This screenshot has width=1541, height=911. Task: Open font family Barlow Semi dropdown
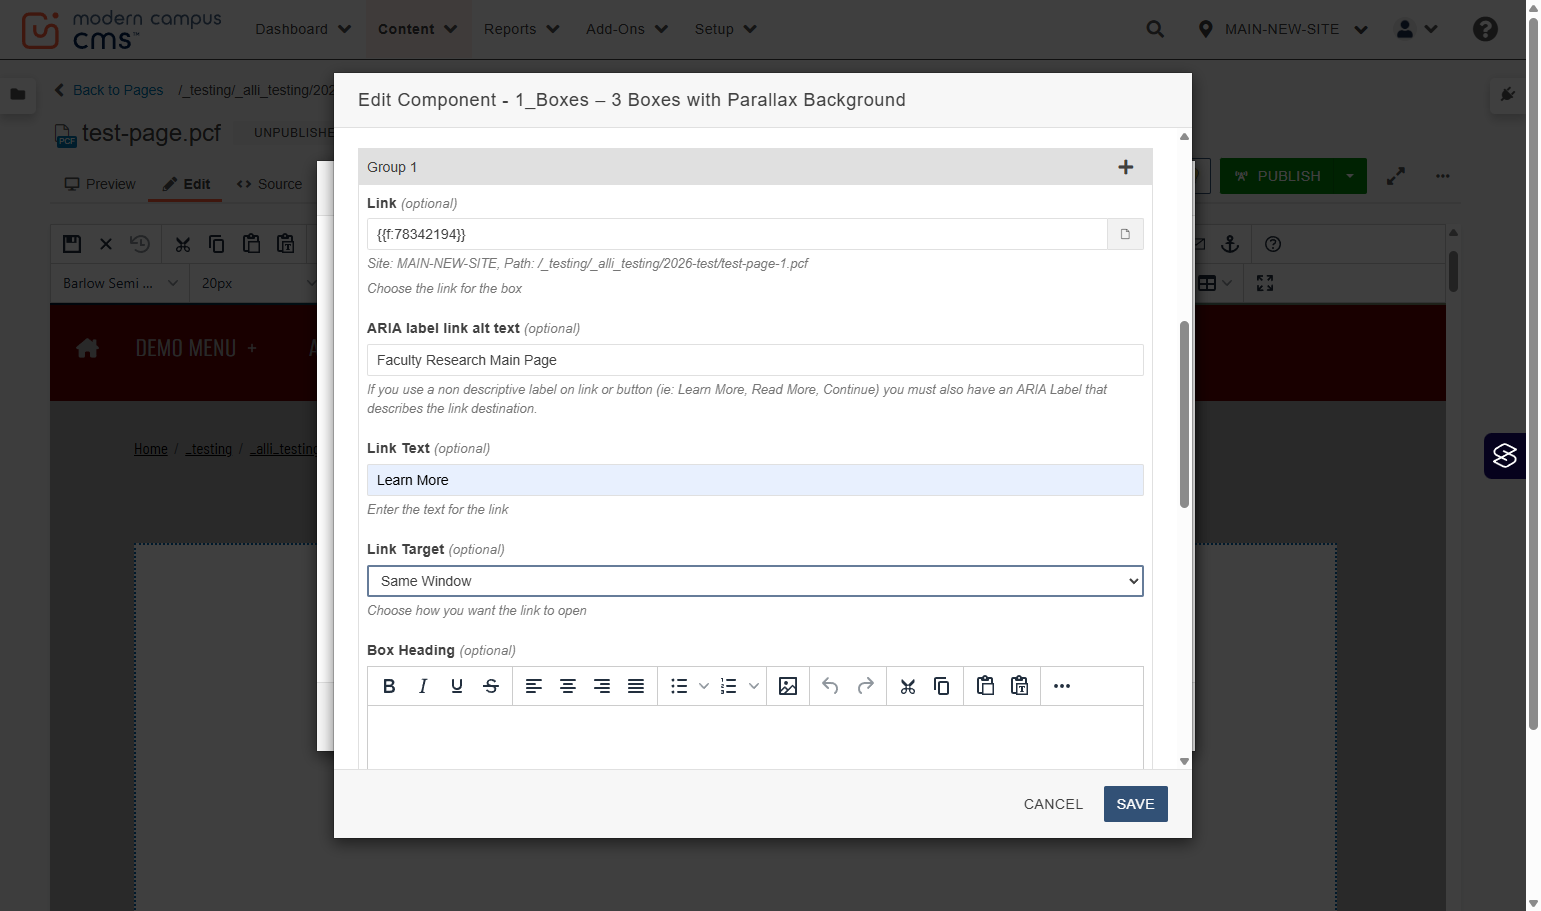point(120,283)
